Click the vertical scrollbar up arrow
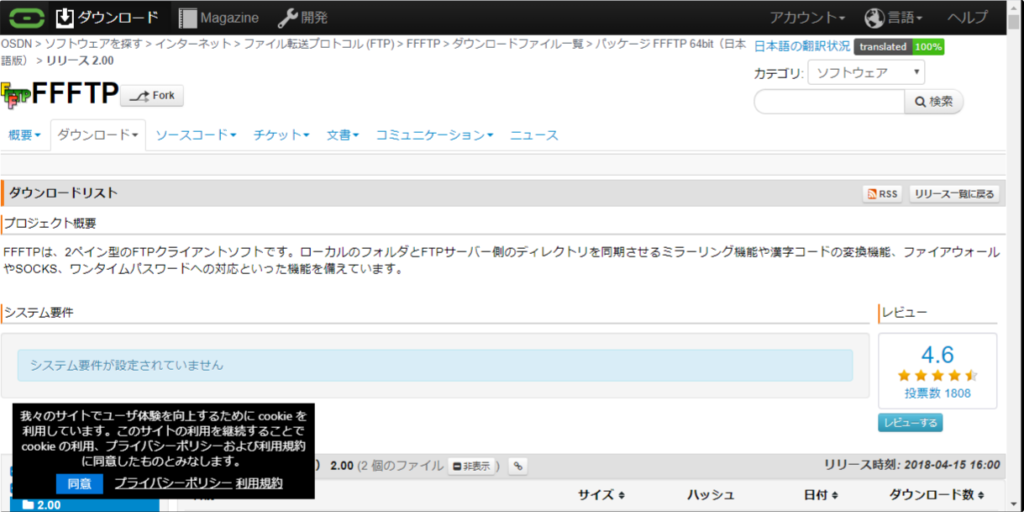The width and height of the screenshot is (1024, 512). point(1013,7)
